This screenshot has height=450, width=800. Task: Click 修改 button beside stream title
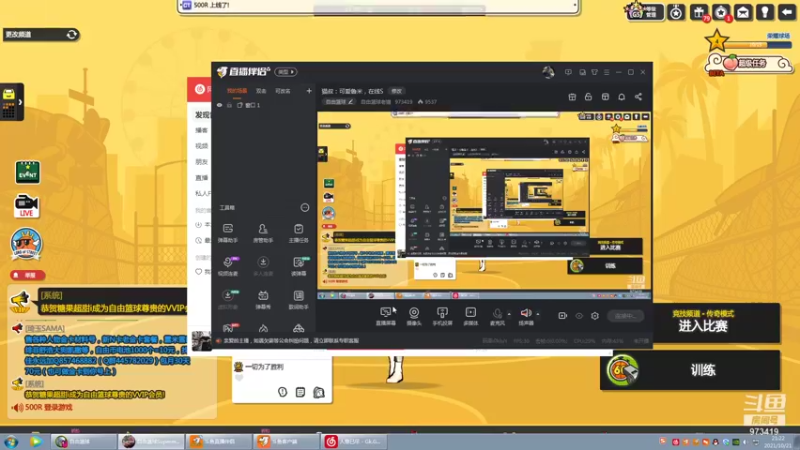[x=396, y=91]
